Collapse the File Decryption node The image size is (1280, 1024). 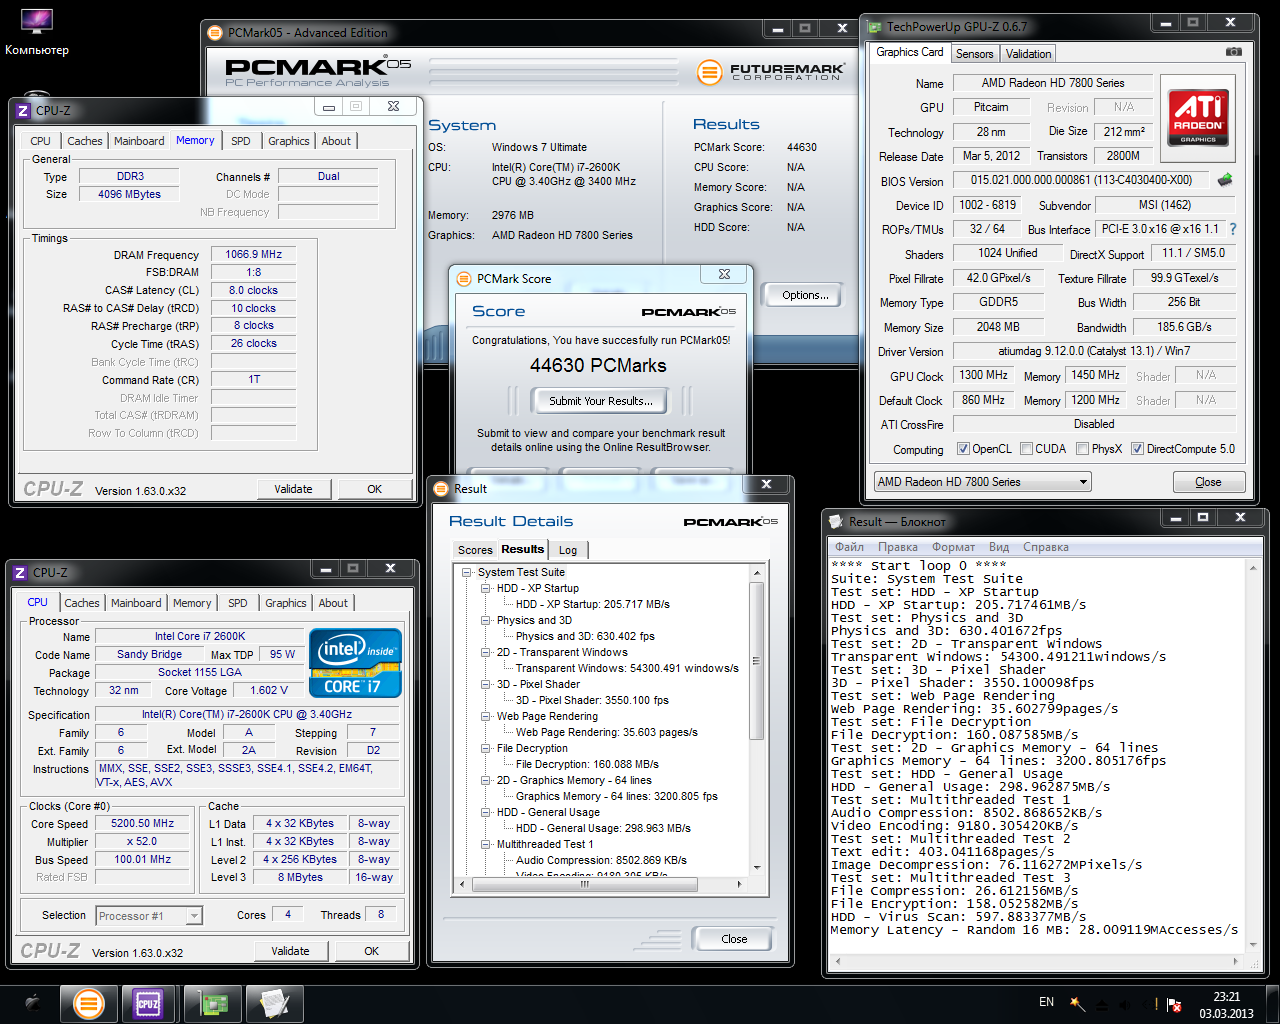pyautogui.click(x=486, y=748)
